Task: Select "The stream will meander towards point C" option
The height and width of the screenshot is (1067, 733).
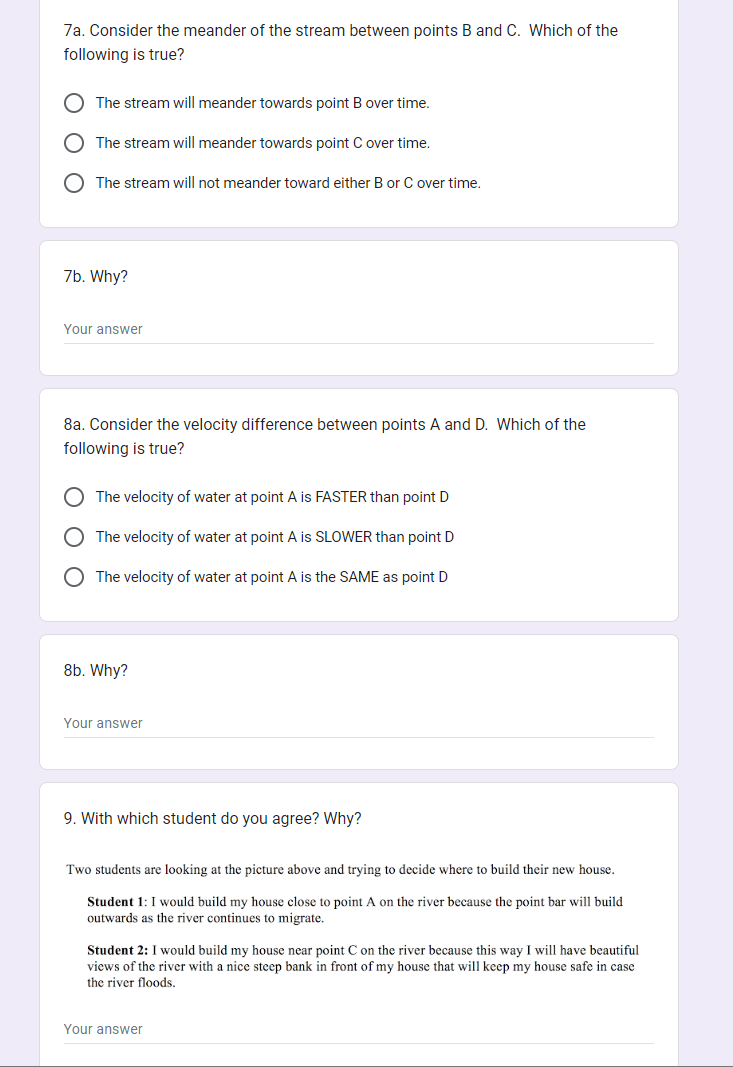Action: pyautogui.click(x=74, y=143)
